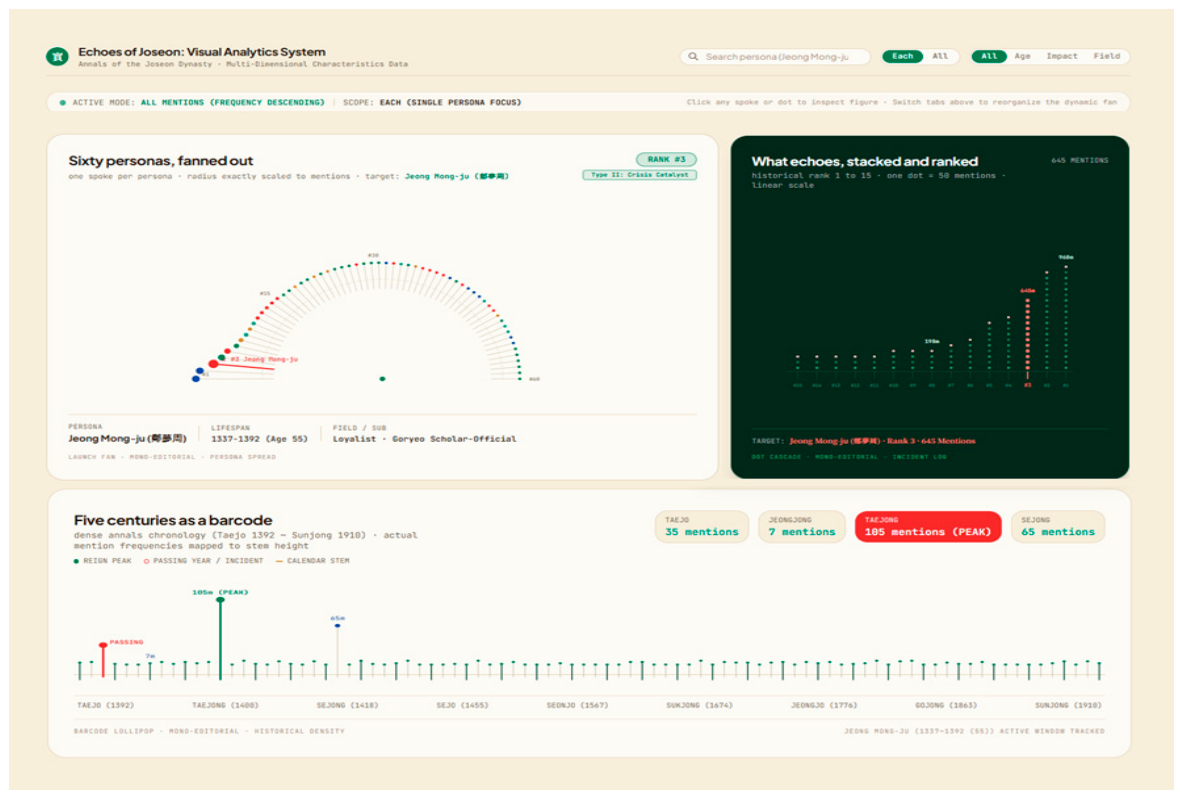This screenshot has height=798, width=1182.
Task: Click the red PASSING marker on barcode
Action: point(103,646)
